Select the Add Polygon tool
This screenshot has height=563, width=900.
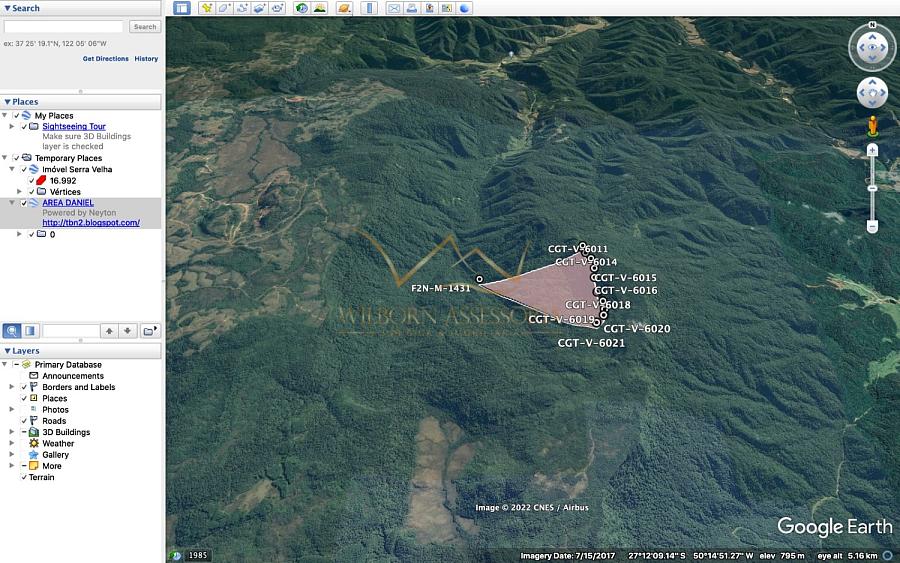[225, 8]
